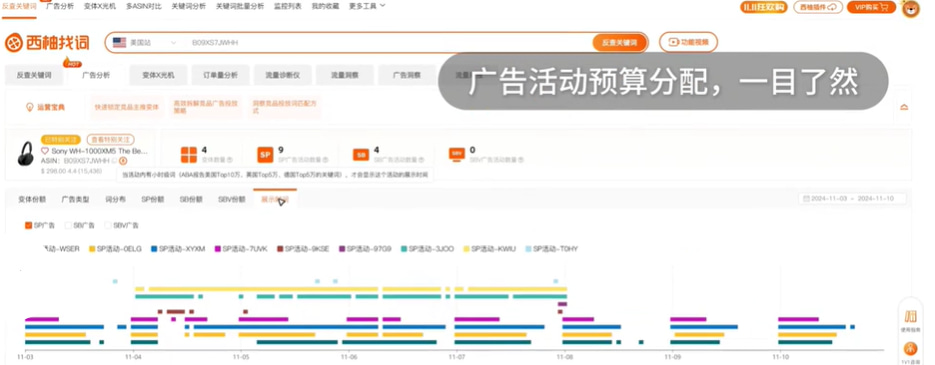
Task: Toggle legend item SP活动-T0HY
Action: tap(551, 249)
